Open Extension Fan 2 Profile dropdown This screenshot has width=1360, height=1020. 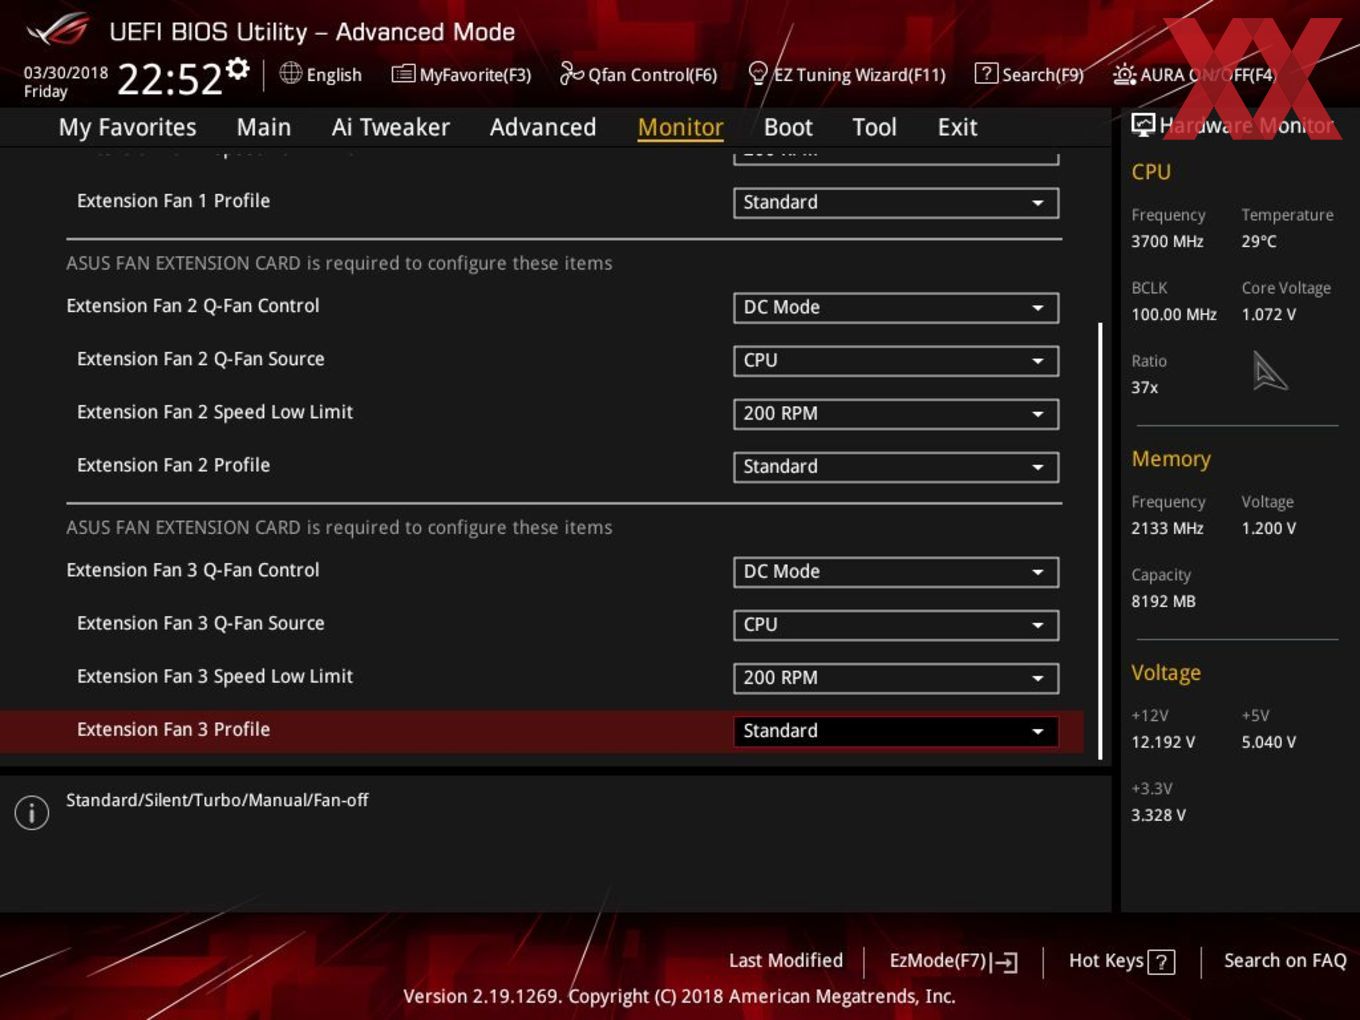(x=896, y=466)
